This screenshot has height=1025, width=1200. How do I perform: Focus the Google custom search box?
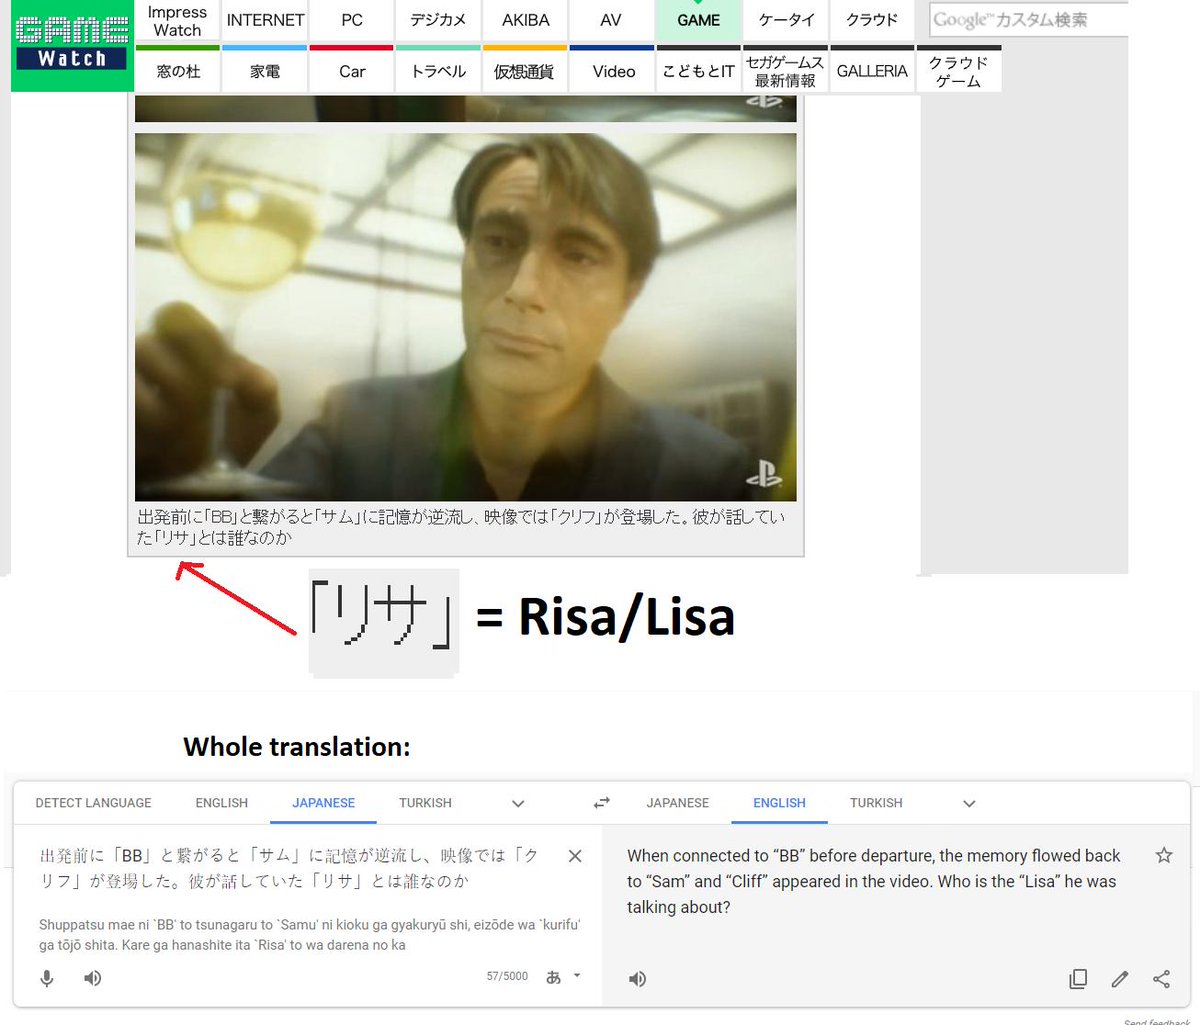(1028, 20)
